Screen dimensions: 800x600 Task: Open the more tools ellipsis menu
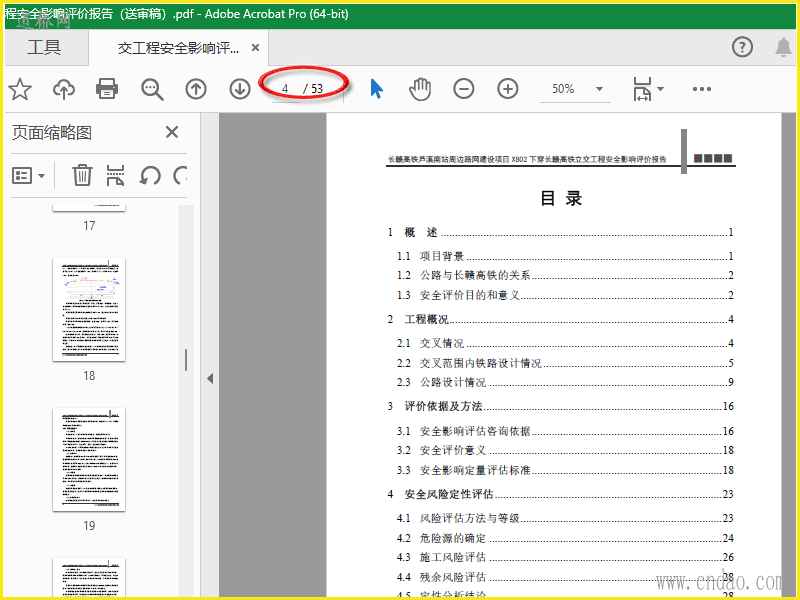(x=702, y=89)
